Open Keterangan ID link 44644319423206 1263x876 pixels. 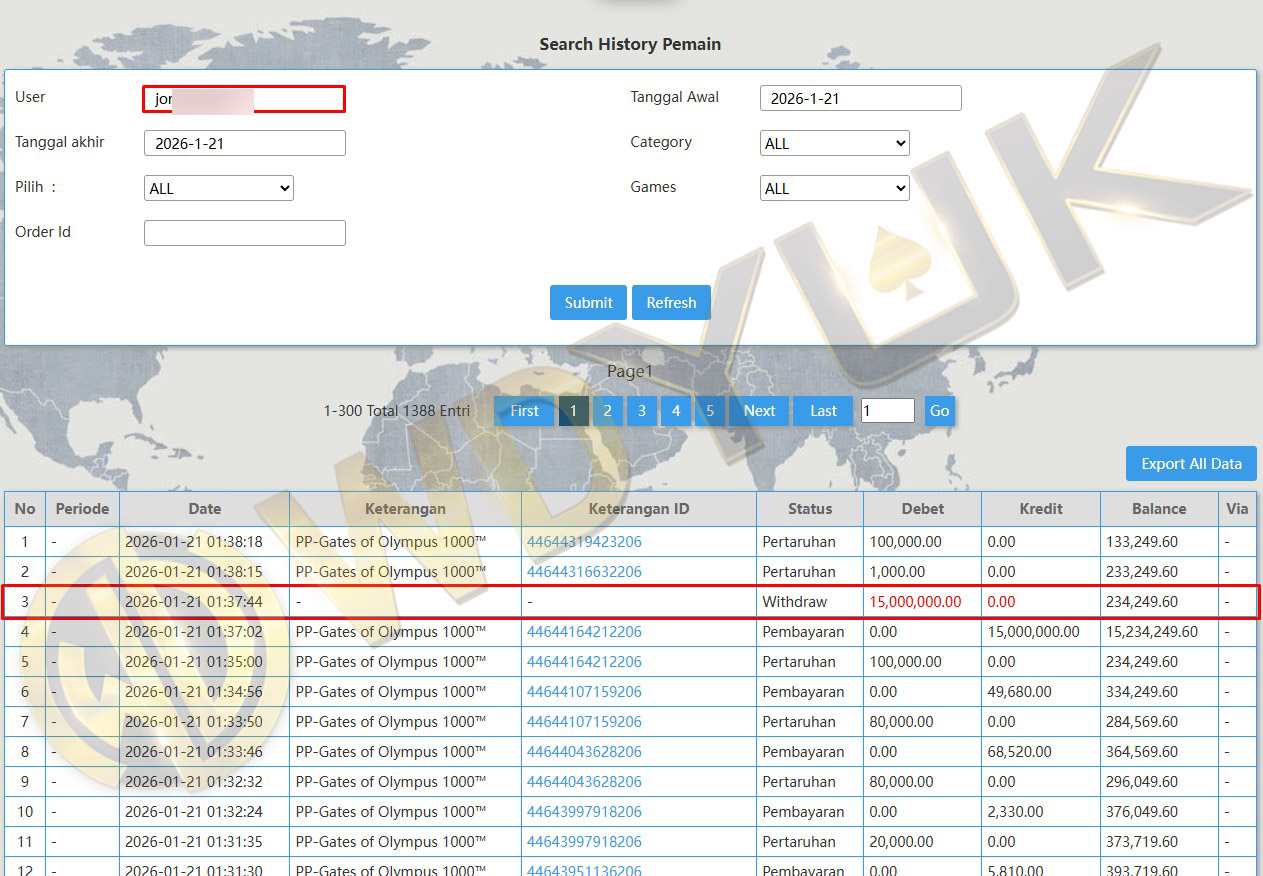[x=584, y=542]
